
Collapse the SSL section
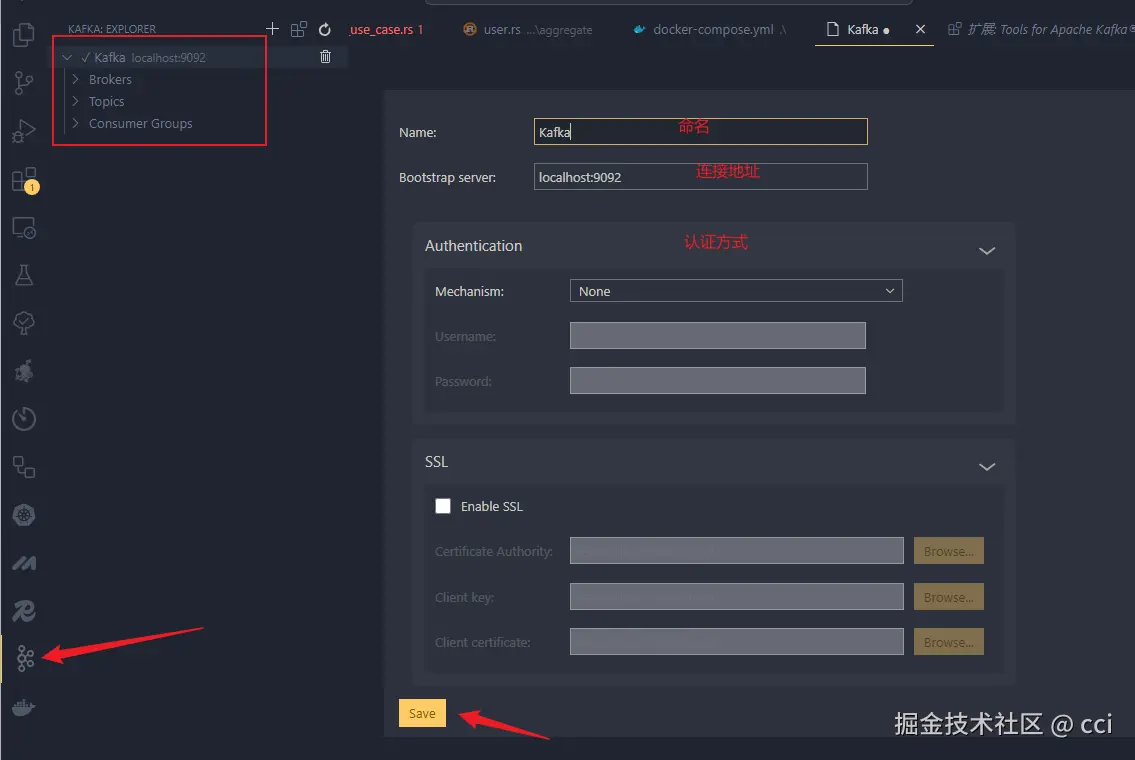pyautogui.click(x=987, y=466)
